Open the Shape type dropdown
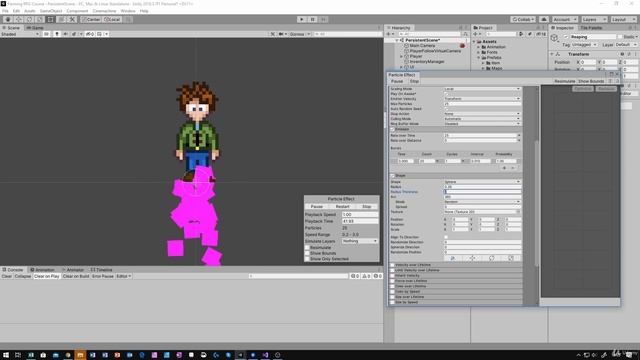Image resolution: width=640 pixels, height=360 pixels. pos(482,182)
